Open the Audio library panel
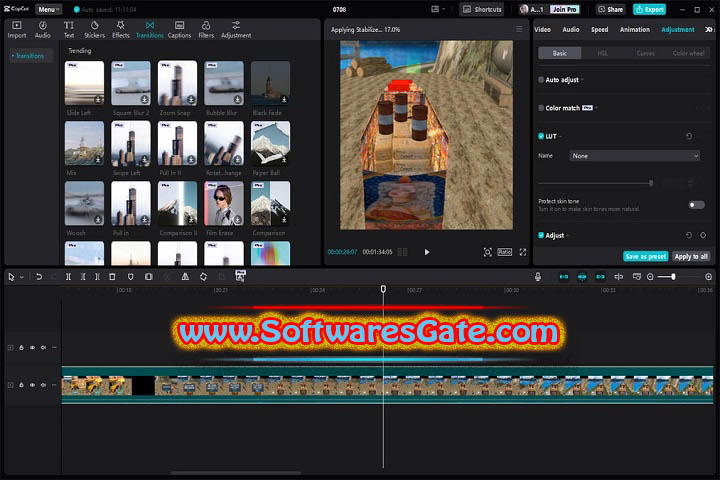 (43, 30)
